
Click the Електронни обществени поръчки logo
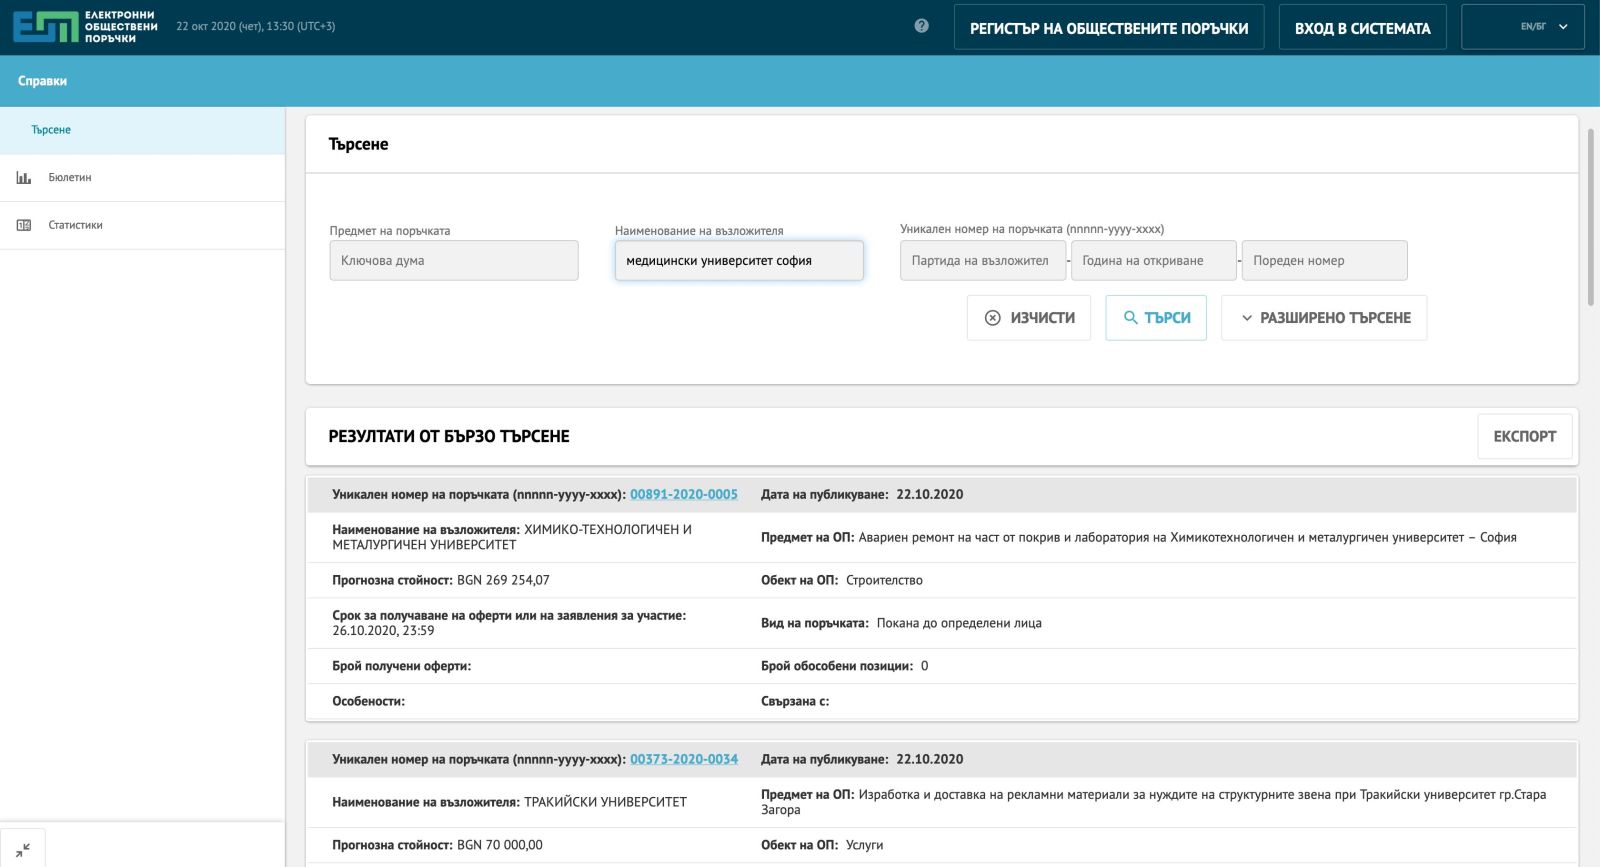pos(85,27)
